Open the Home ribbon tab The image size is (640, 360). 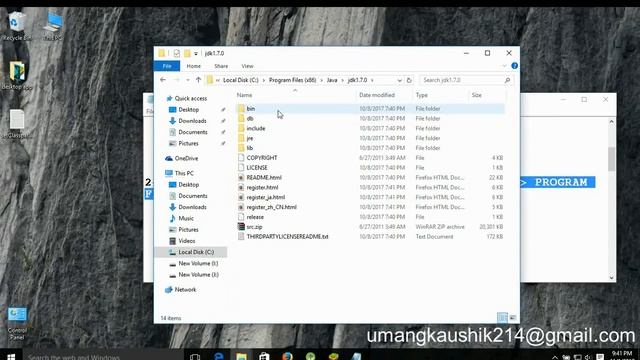click(x=193, y=66)
